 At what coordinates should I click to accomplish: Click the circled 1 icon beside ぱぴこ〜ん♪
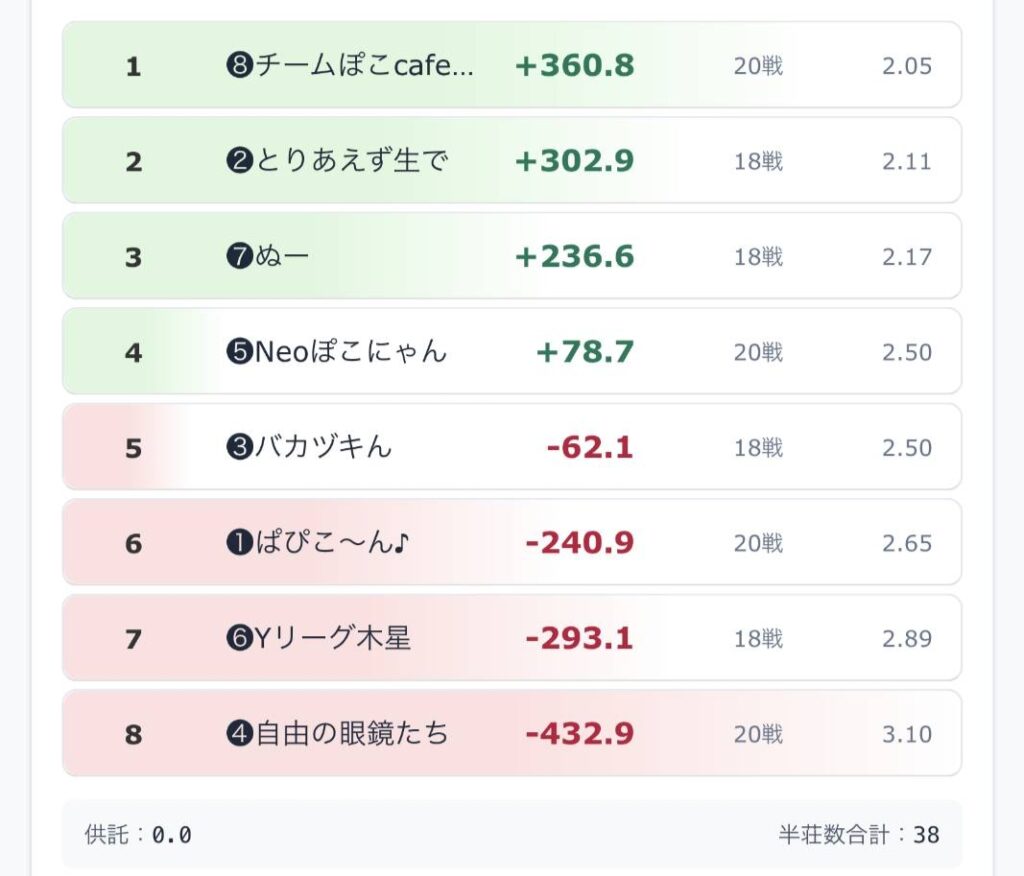click(238, 543)
